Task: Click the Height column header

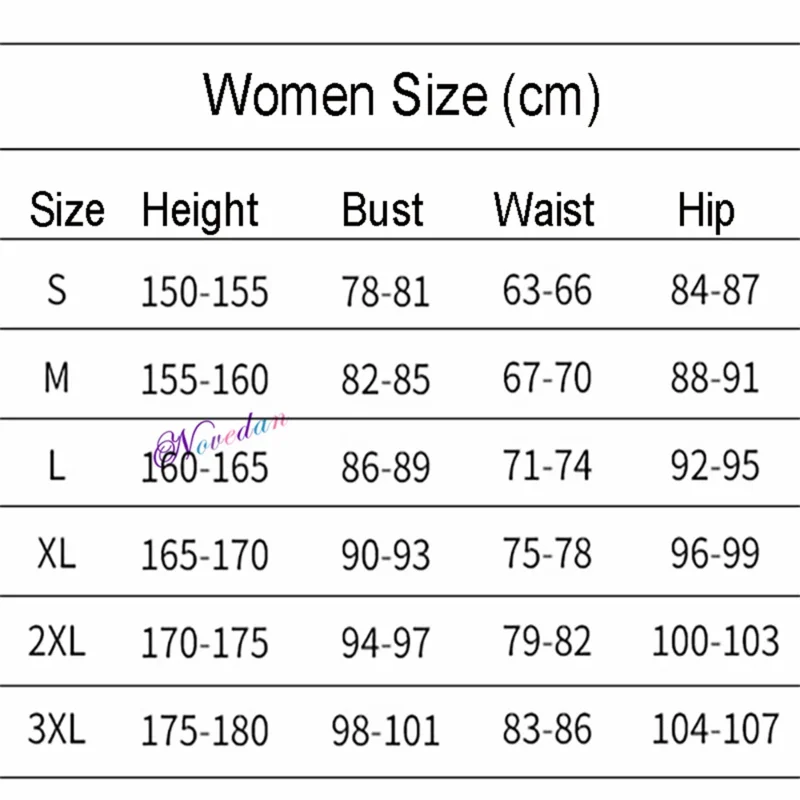Action: 200,211
